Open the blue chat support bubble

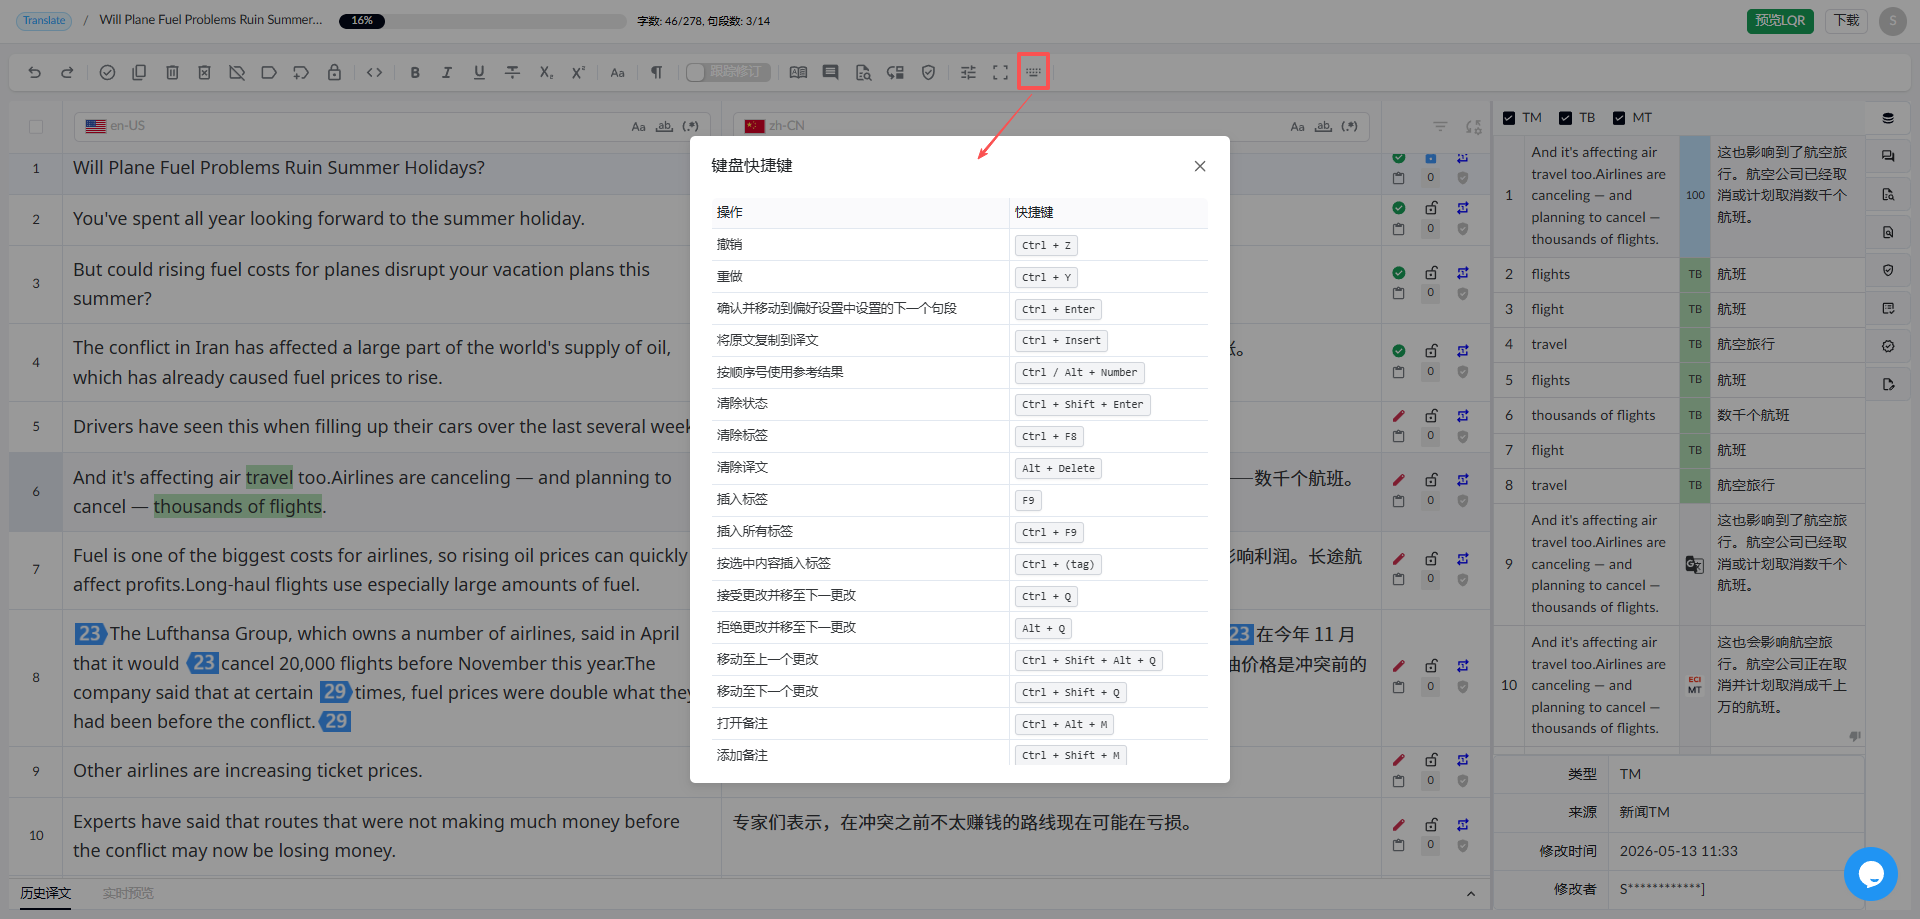pyautogui.click(x=1870, y=873)
